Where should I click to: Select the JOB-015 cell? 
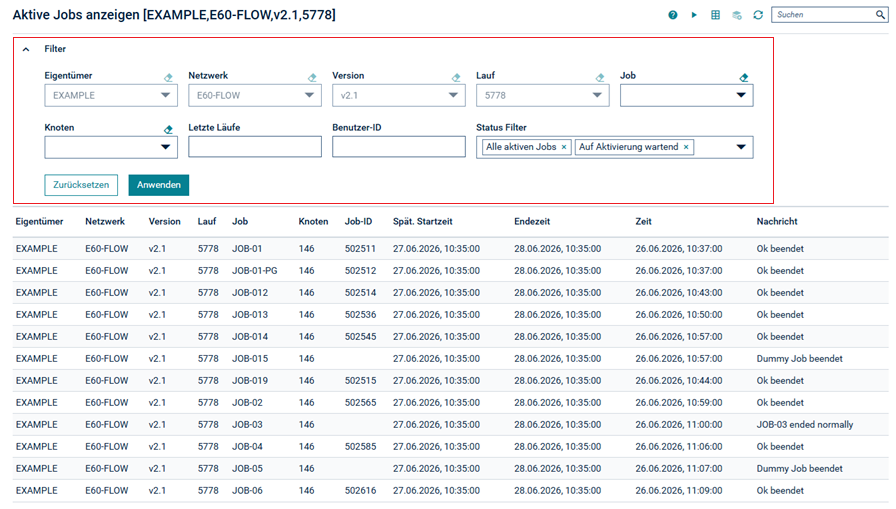(250, 359)
